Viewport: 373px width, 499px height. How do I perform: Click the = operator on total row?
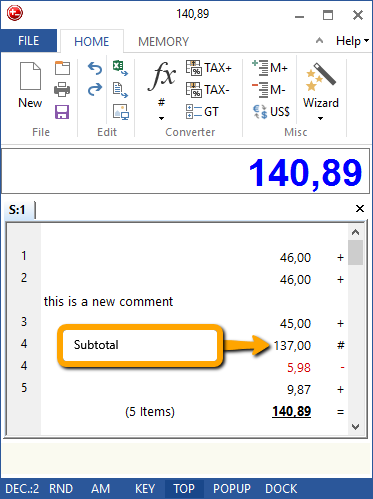click(340, 412)
